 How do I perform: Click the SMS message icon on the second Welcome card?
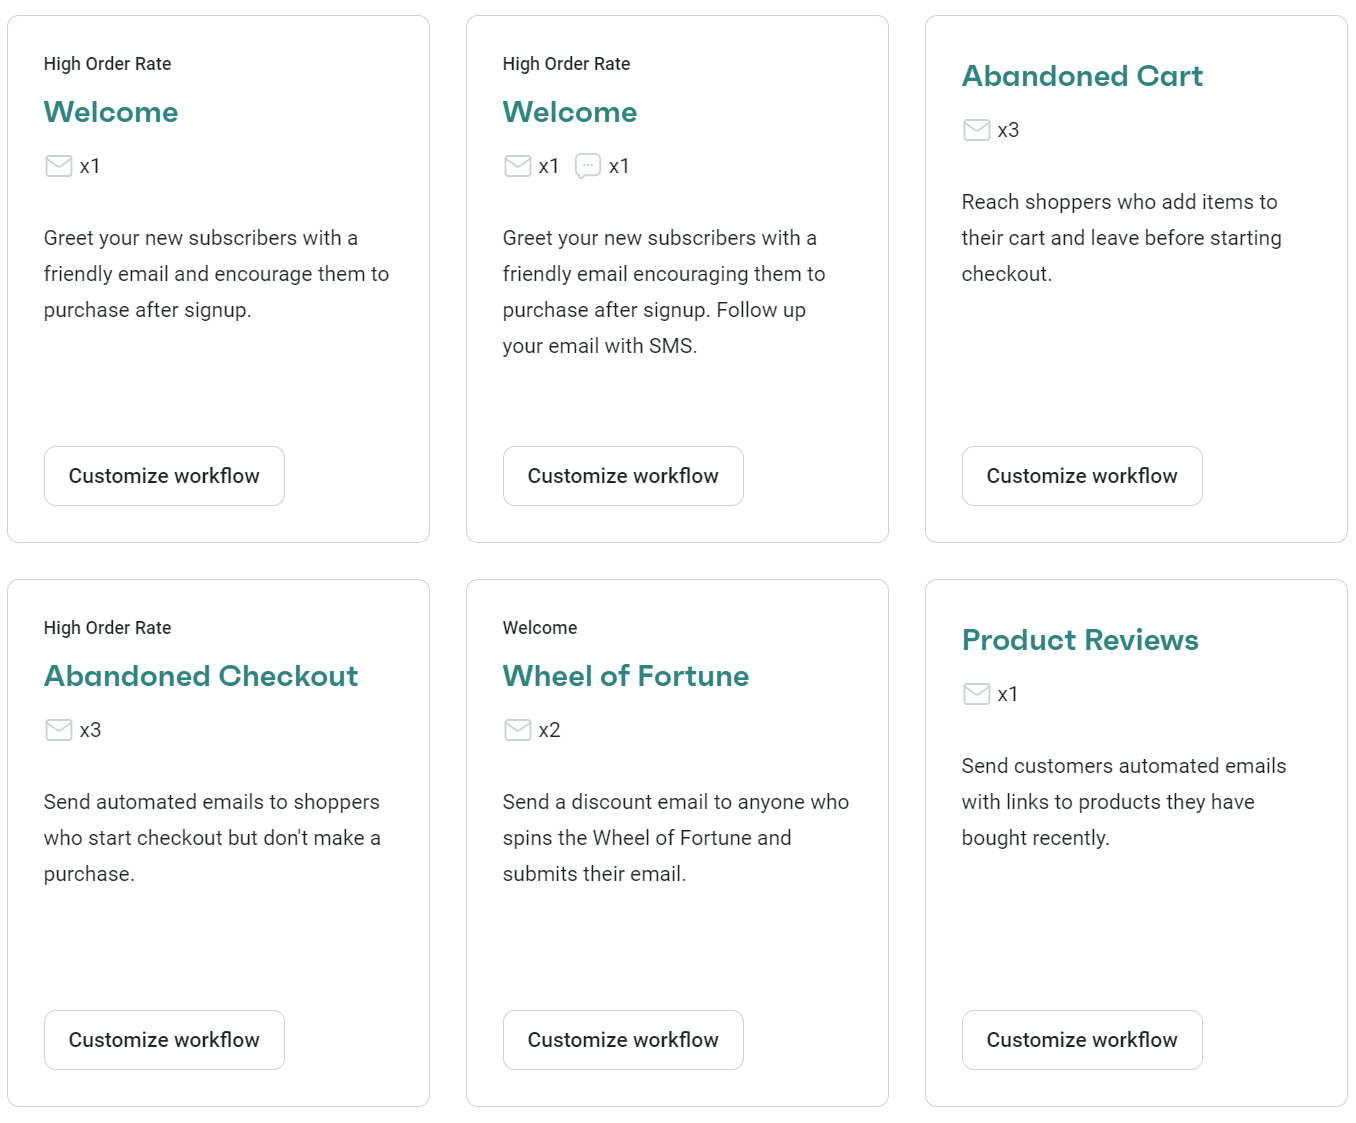point(588,166)
